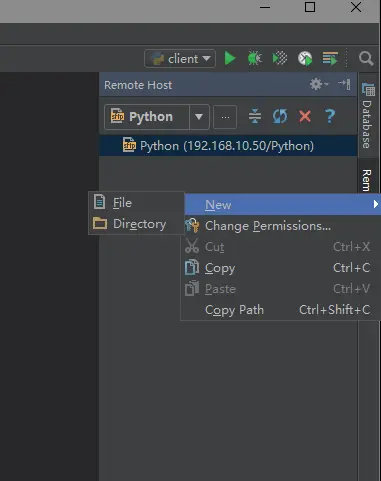Open the client run configuration dropdown

pos(180,59)
